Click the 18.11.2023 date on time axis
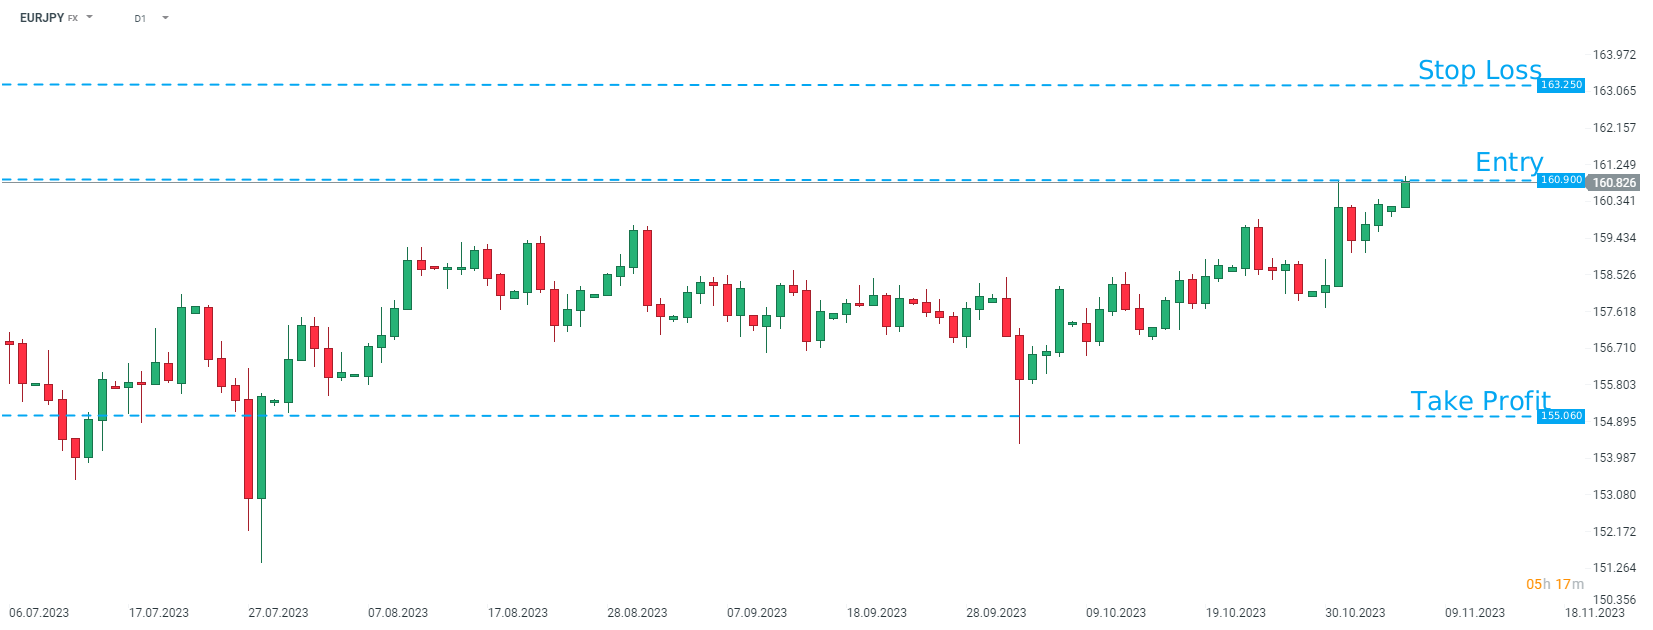The height and width of the screenshot is (630, 1653). tap(1594, 613)
